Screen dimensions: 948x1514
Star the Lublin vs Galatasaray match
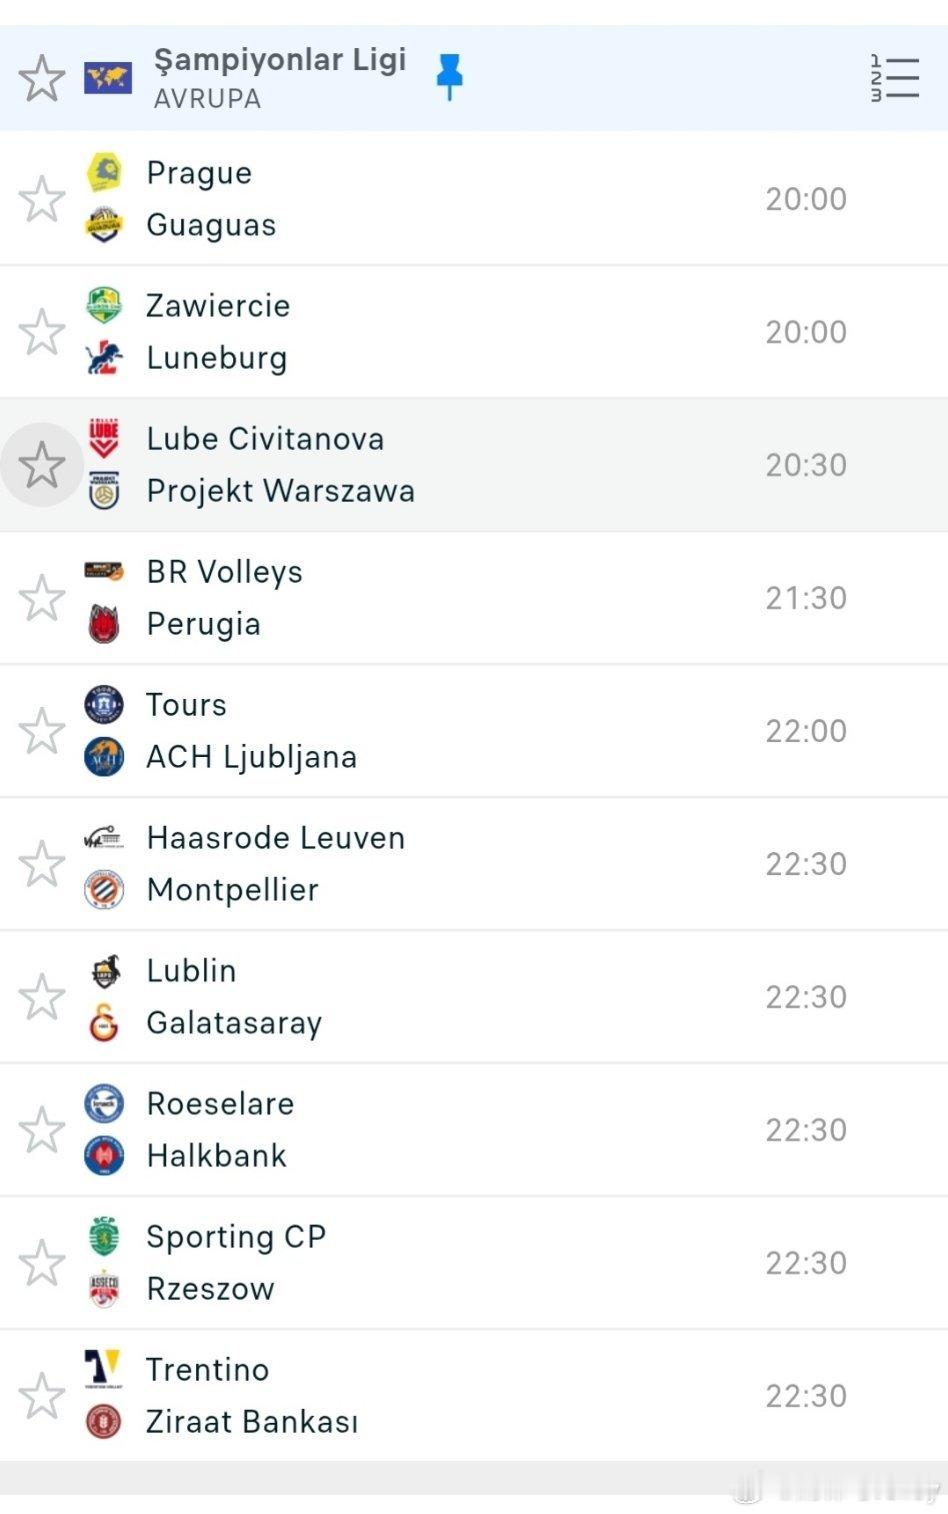(x=41, y=997)
